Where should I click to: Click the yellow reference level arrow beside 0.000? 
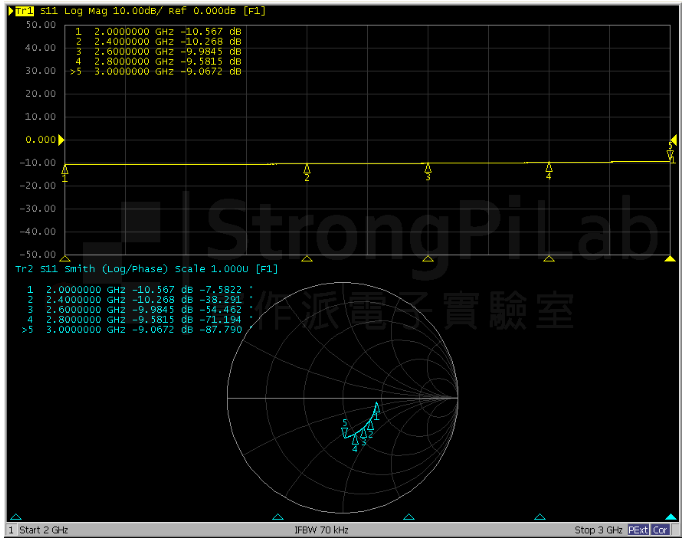point(61,140)
